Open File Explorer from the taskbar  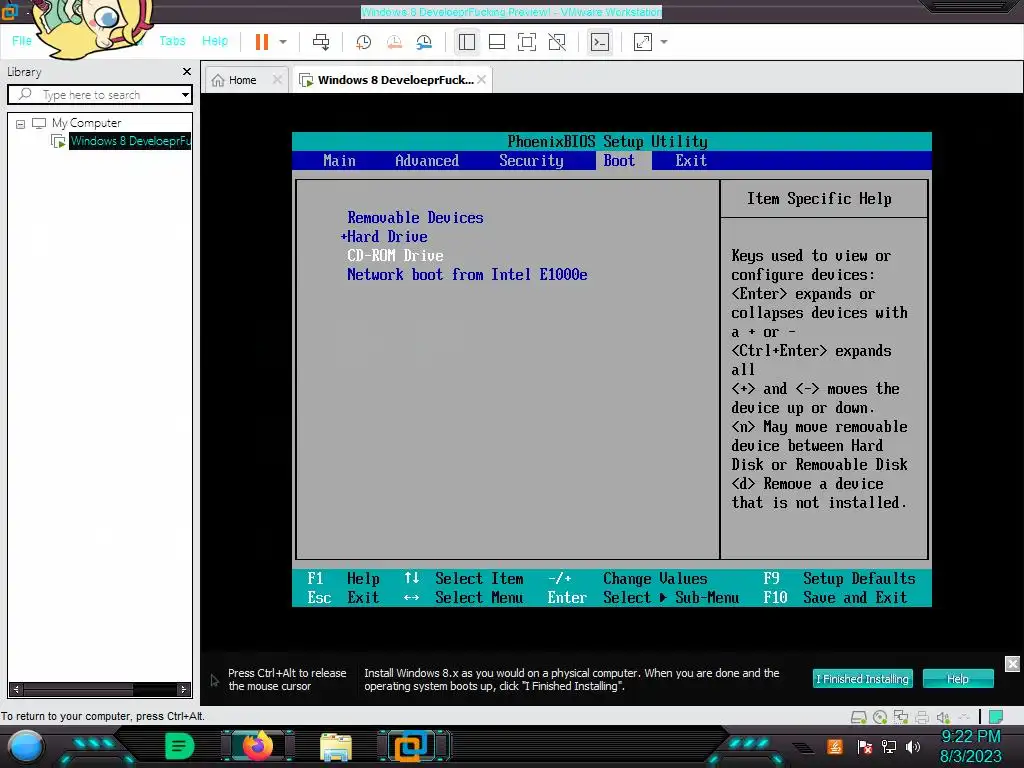(x=336, y=747)
